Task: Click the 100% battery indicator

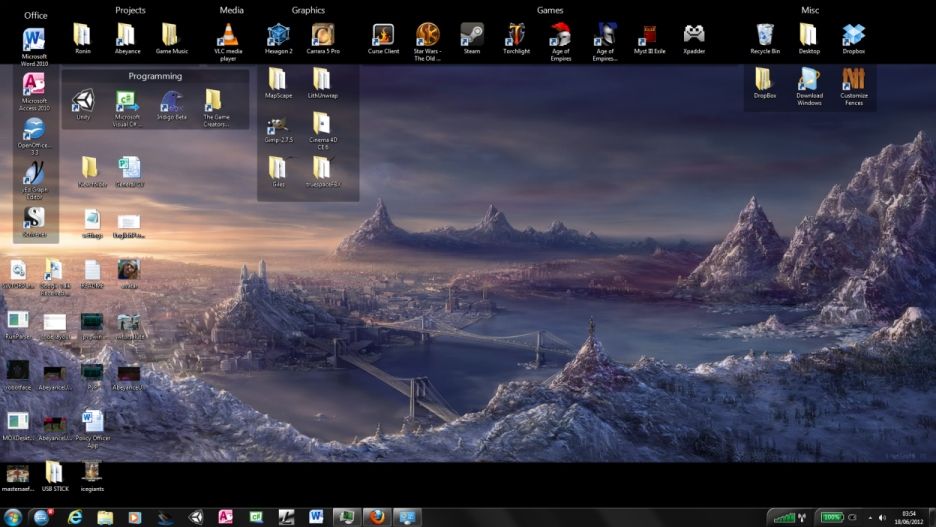Action: click(x=831, y=517)
